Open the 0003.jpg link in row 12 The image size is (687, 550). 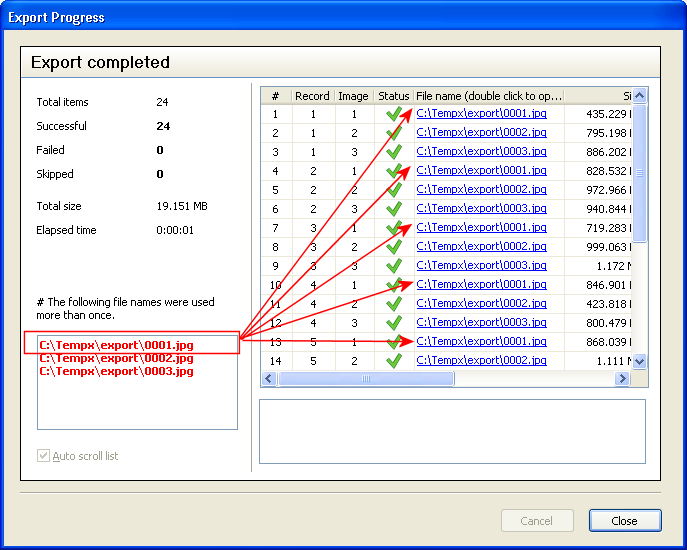pos(482,322)
